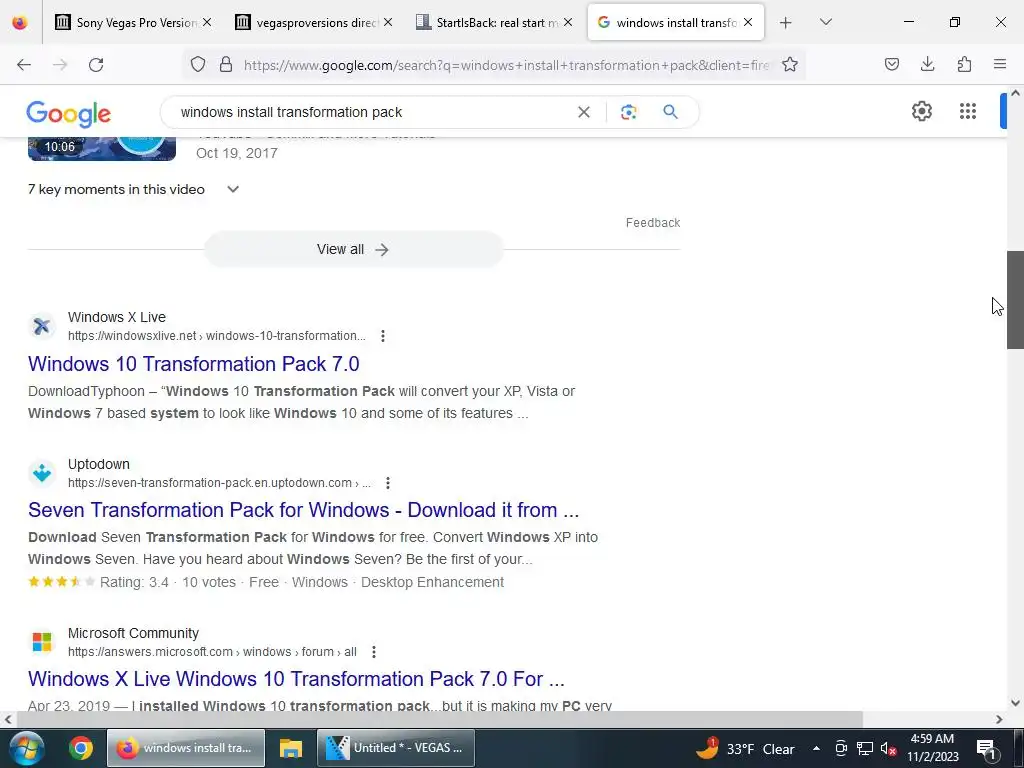The height and width of the screenshot is (768, 1024).
Task: Open options for the Windows X Live result
Action: point(383,336)
